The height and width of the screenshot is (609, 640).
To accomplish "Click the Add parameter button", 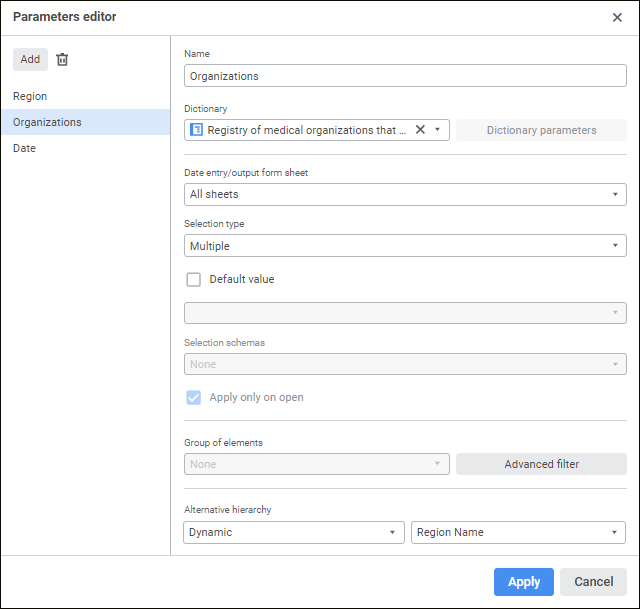I will (30, 59).
